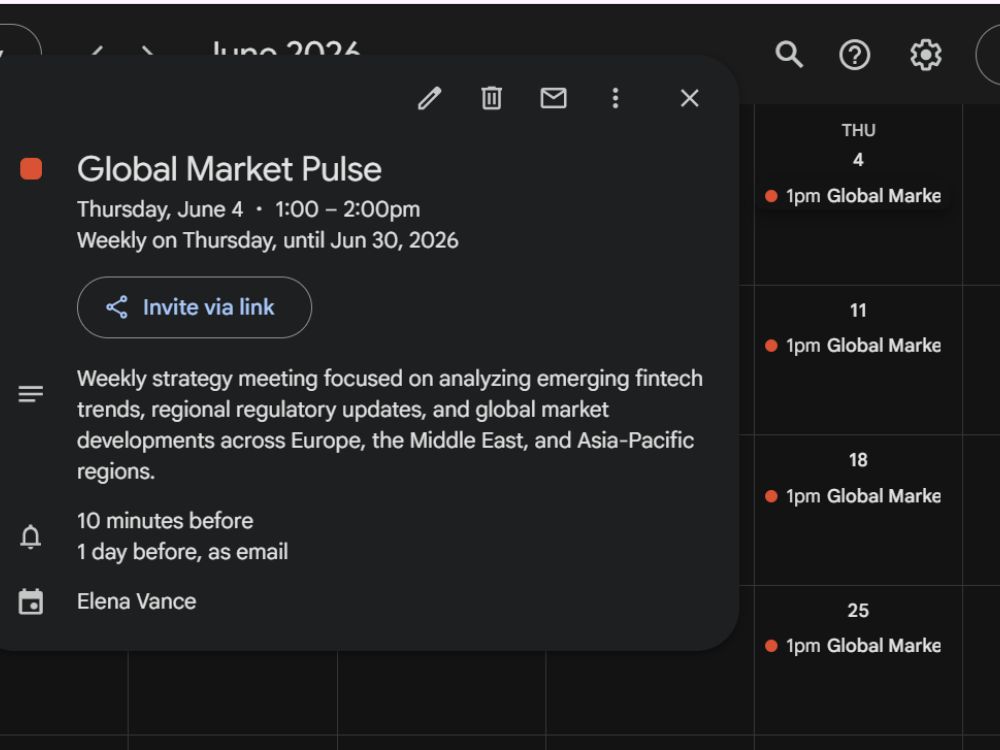This screenshot has height=750, width=1000.
Task: Click 'Weekly on Thursday, until Jun 30, 2026'
Action: tap(268, 240)
